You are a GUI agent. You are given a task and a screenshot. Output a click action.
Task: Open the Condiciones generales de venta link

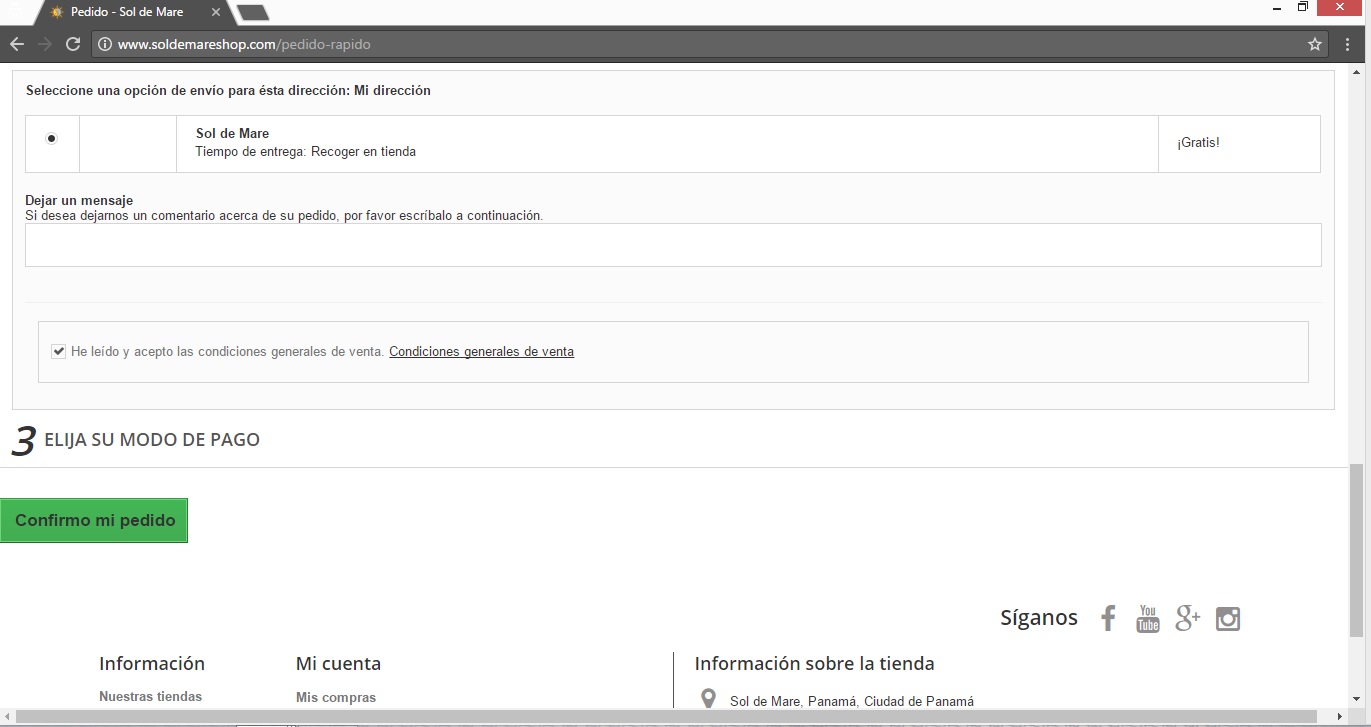click(x=481, y=351)
